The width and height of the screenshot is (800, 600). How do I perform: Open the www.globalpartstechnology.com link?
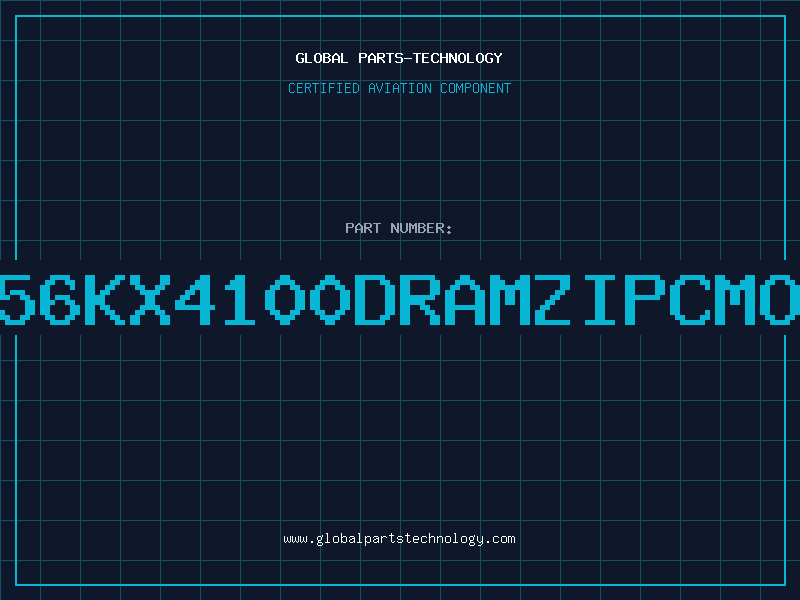point(399,539)
